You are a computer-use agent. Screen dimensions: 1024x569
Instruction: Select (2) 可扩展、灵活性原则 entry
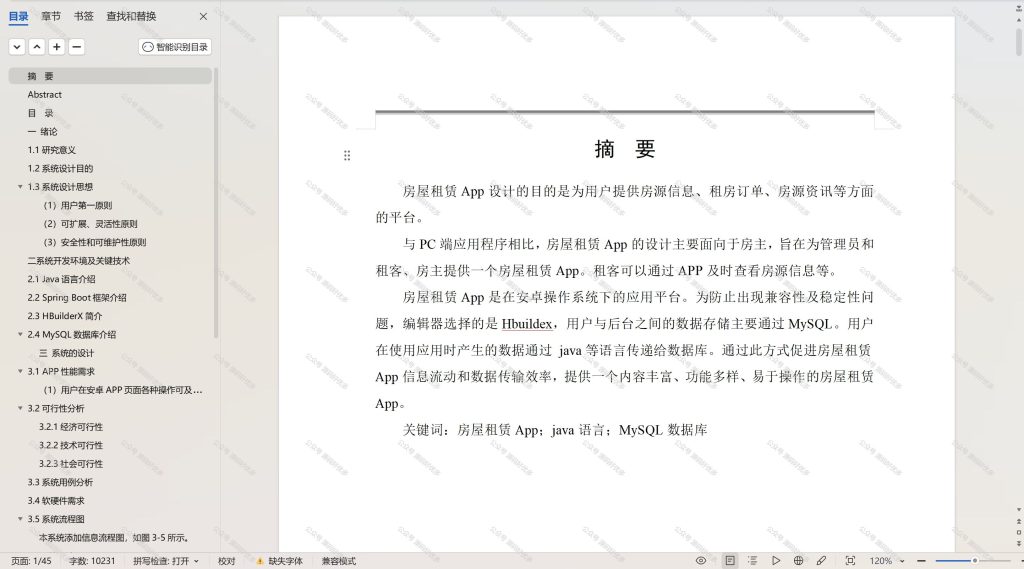(x=91, y=224)
